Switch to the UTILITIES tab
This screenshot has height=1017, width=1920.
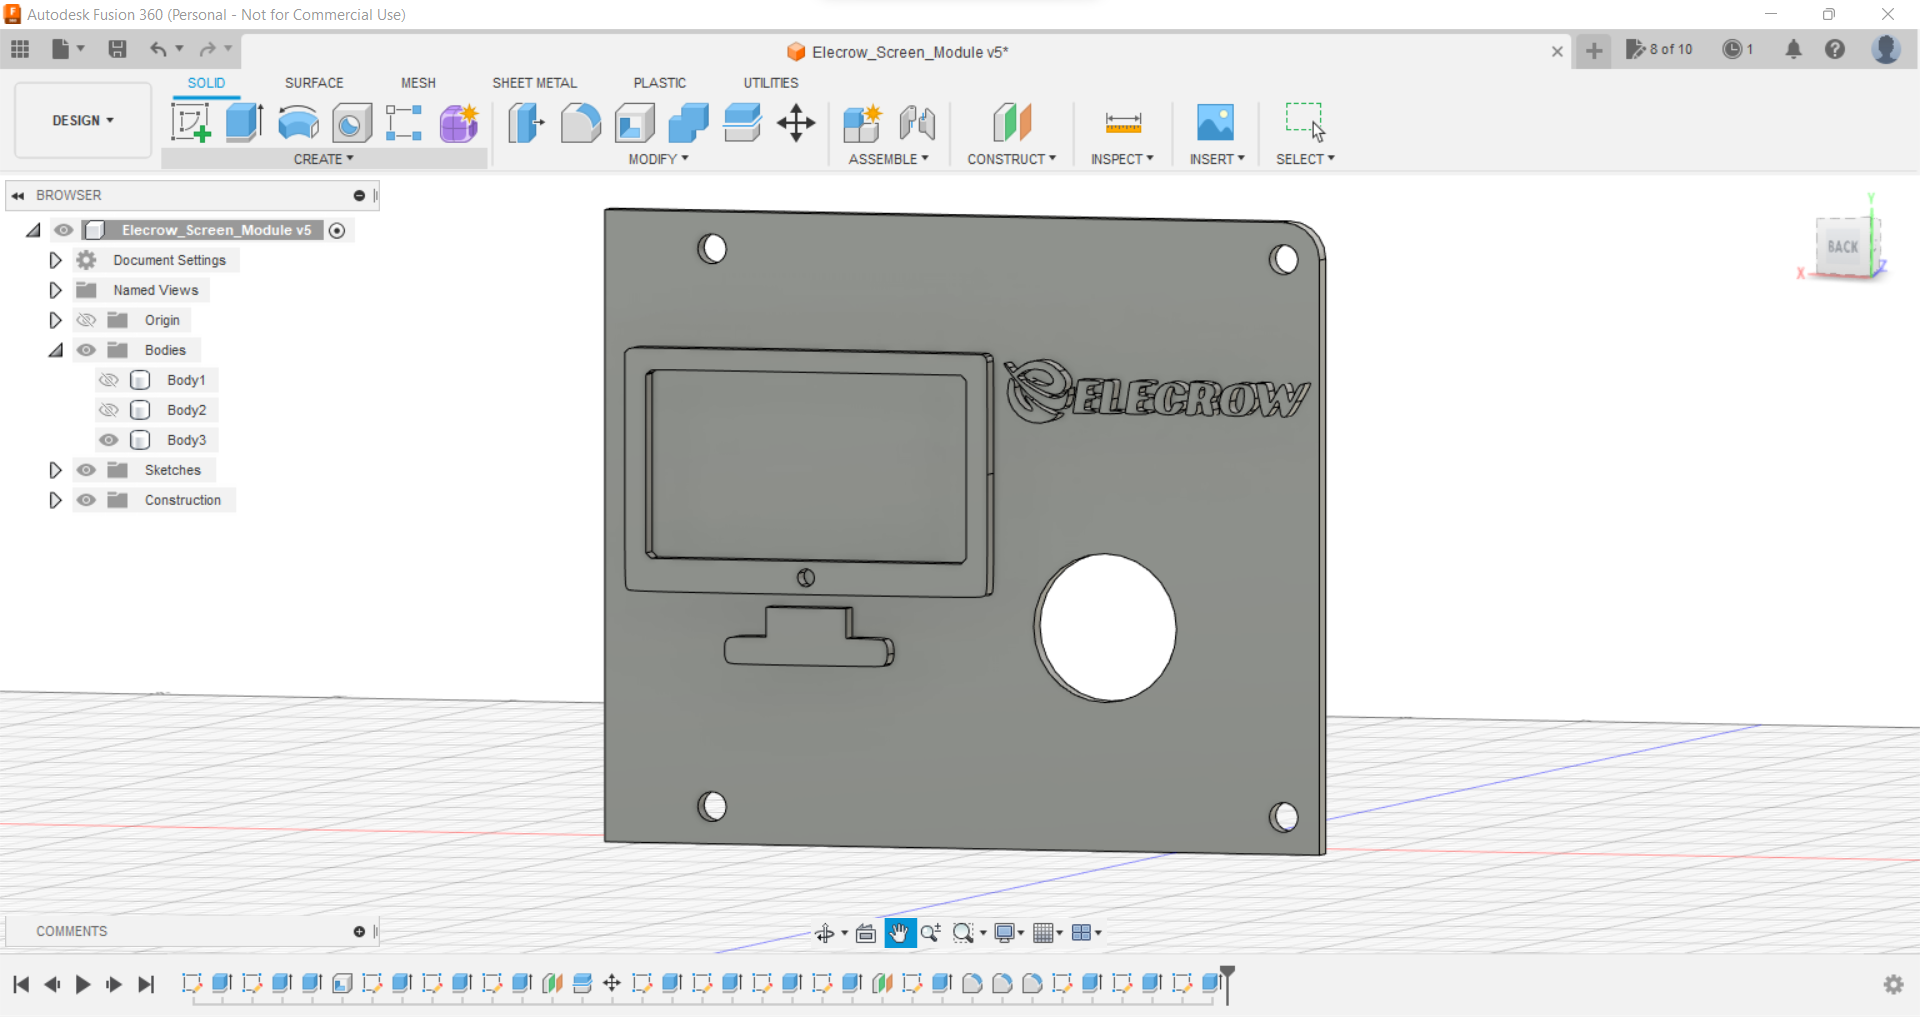click(770, 83)
